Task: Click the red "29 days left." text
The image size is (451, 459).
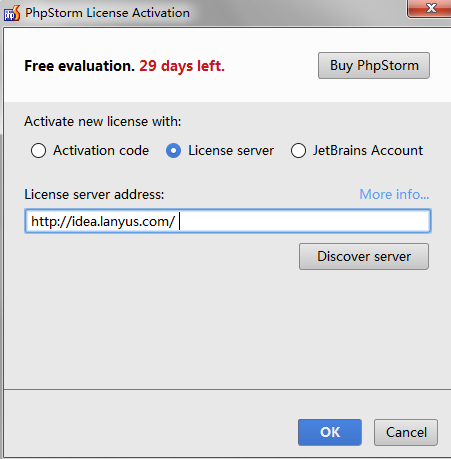Action: pos(182,66)
